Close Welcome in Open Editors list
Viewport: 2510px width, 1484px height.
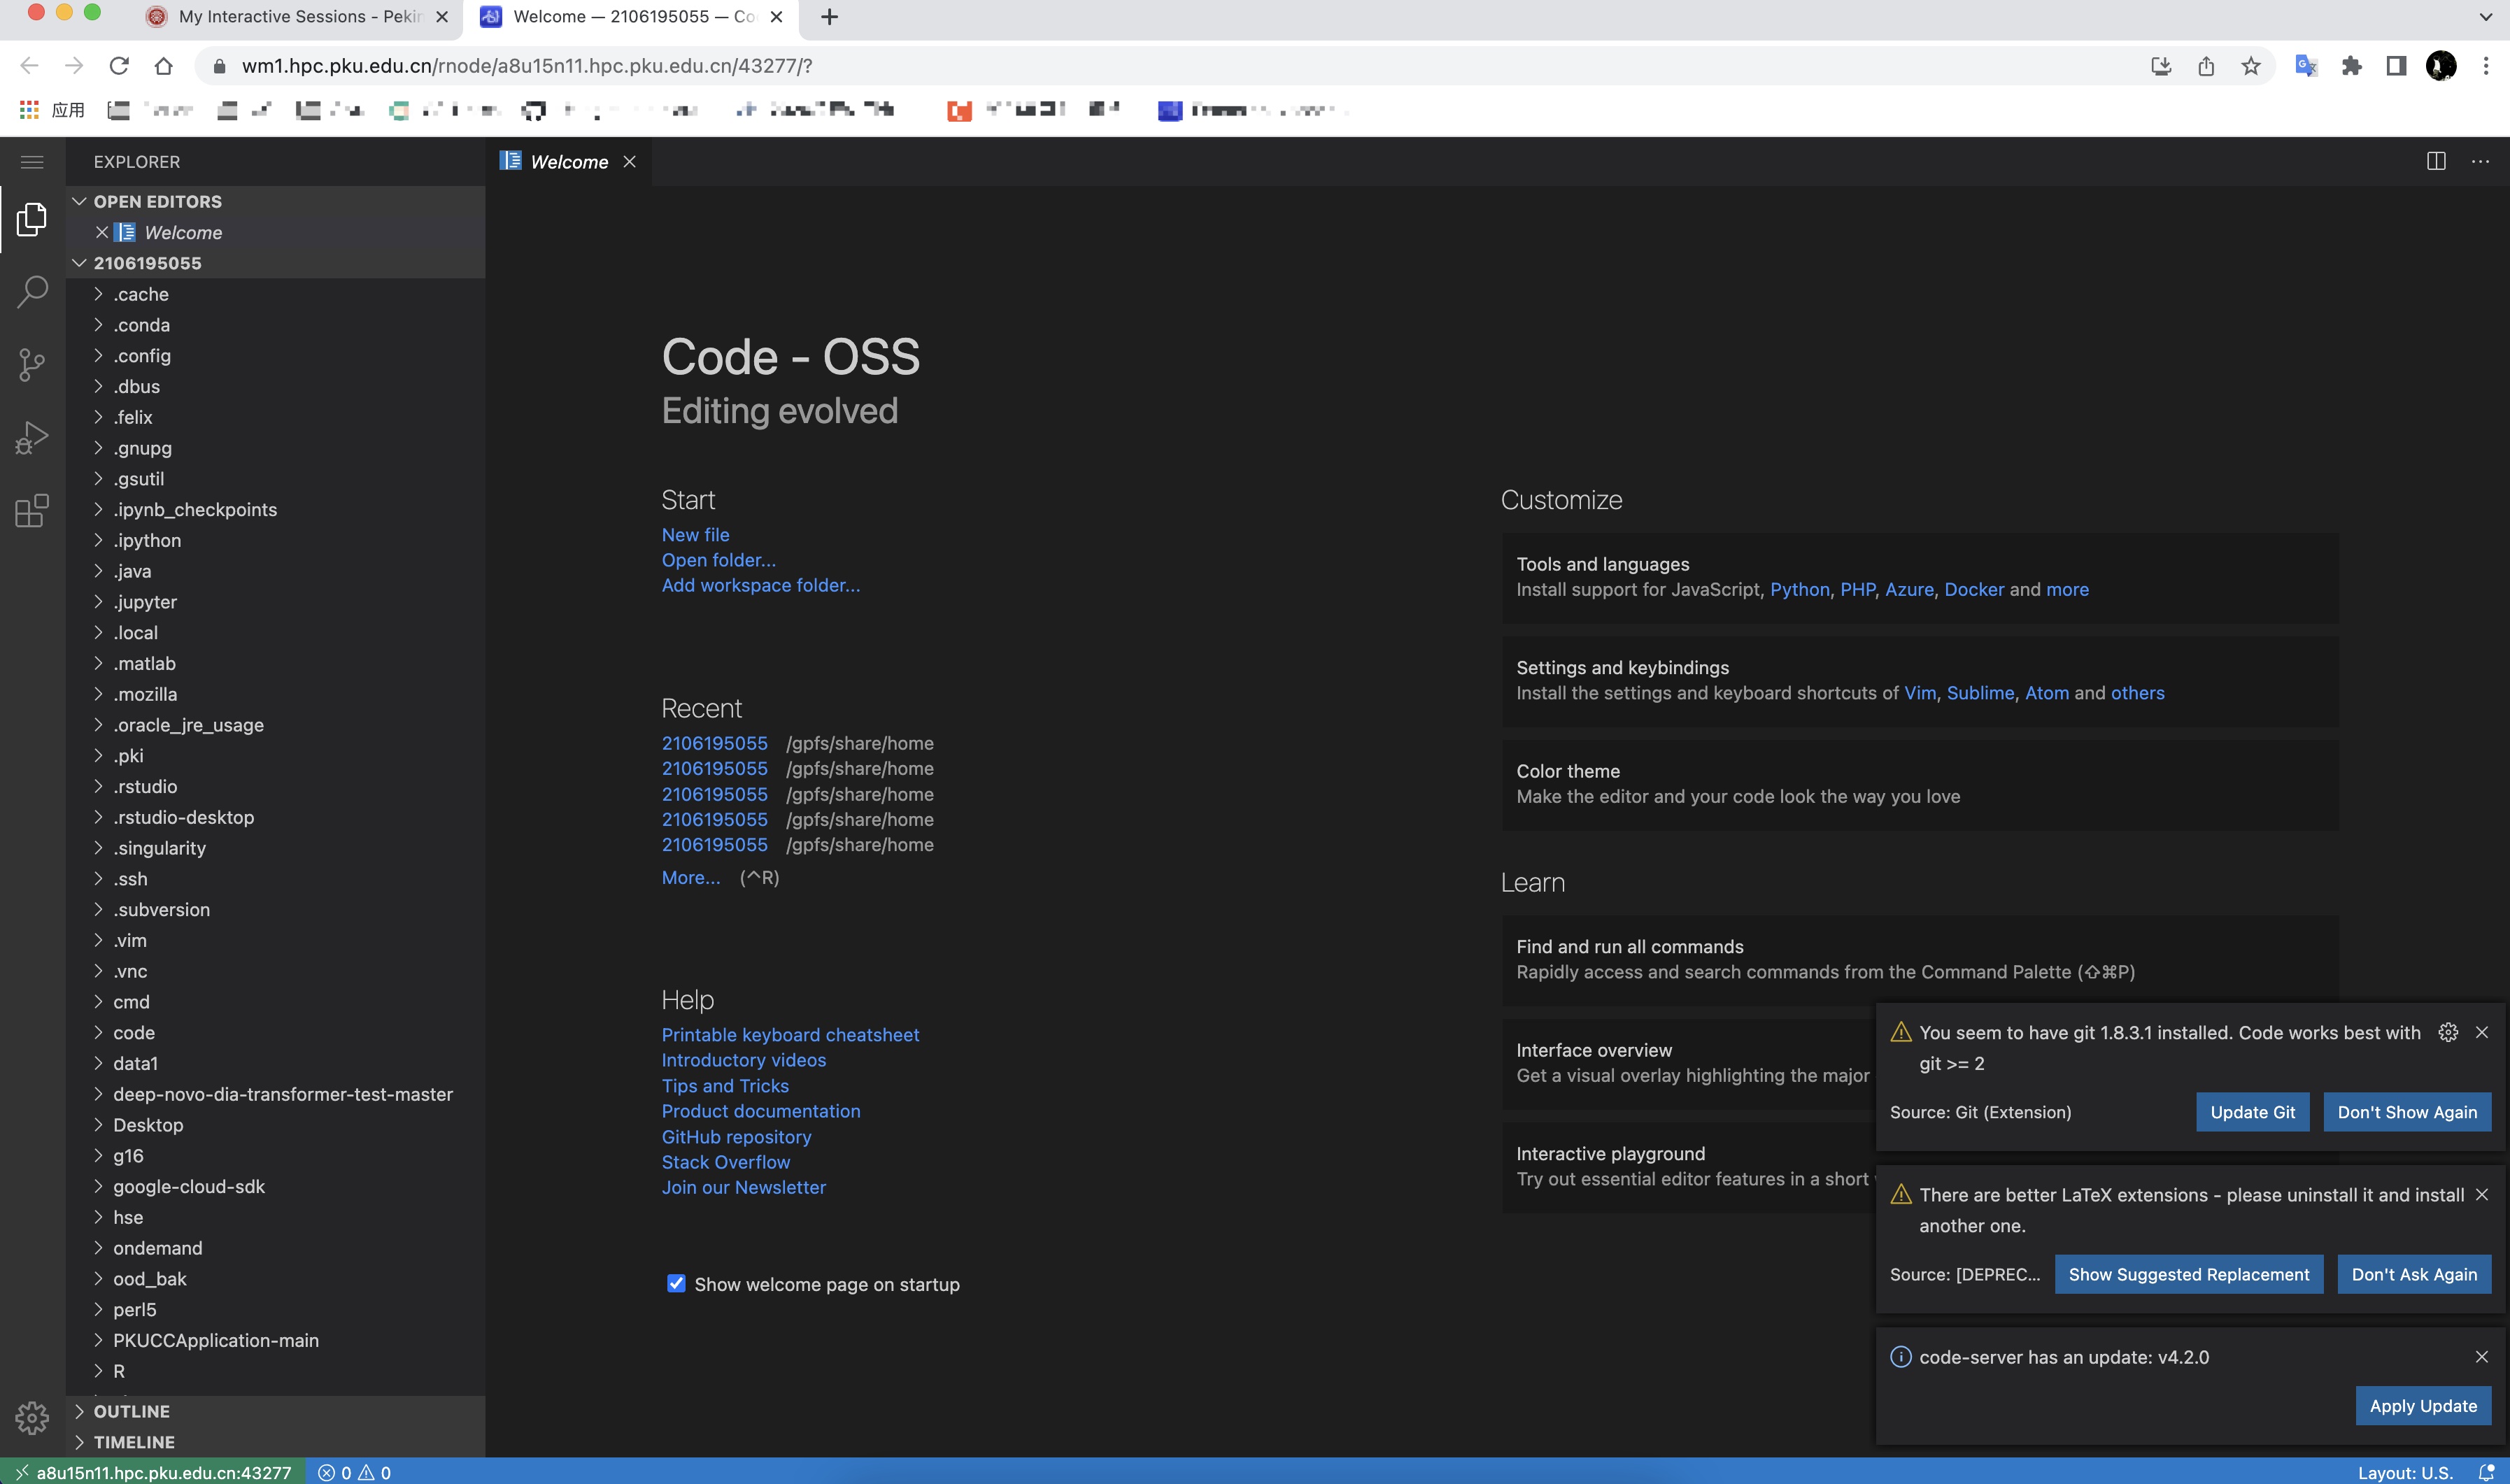point(102,232)
